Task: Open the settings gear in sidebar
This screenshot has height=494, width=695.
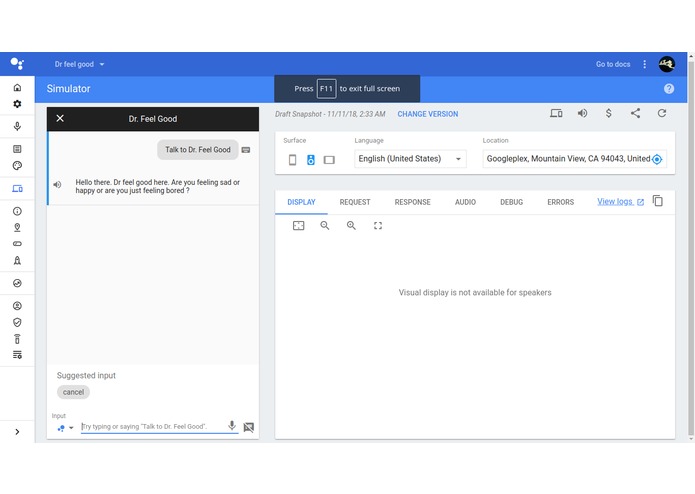Action: pyautogui.click(x=17, y=104)
